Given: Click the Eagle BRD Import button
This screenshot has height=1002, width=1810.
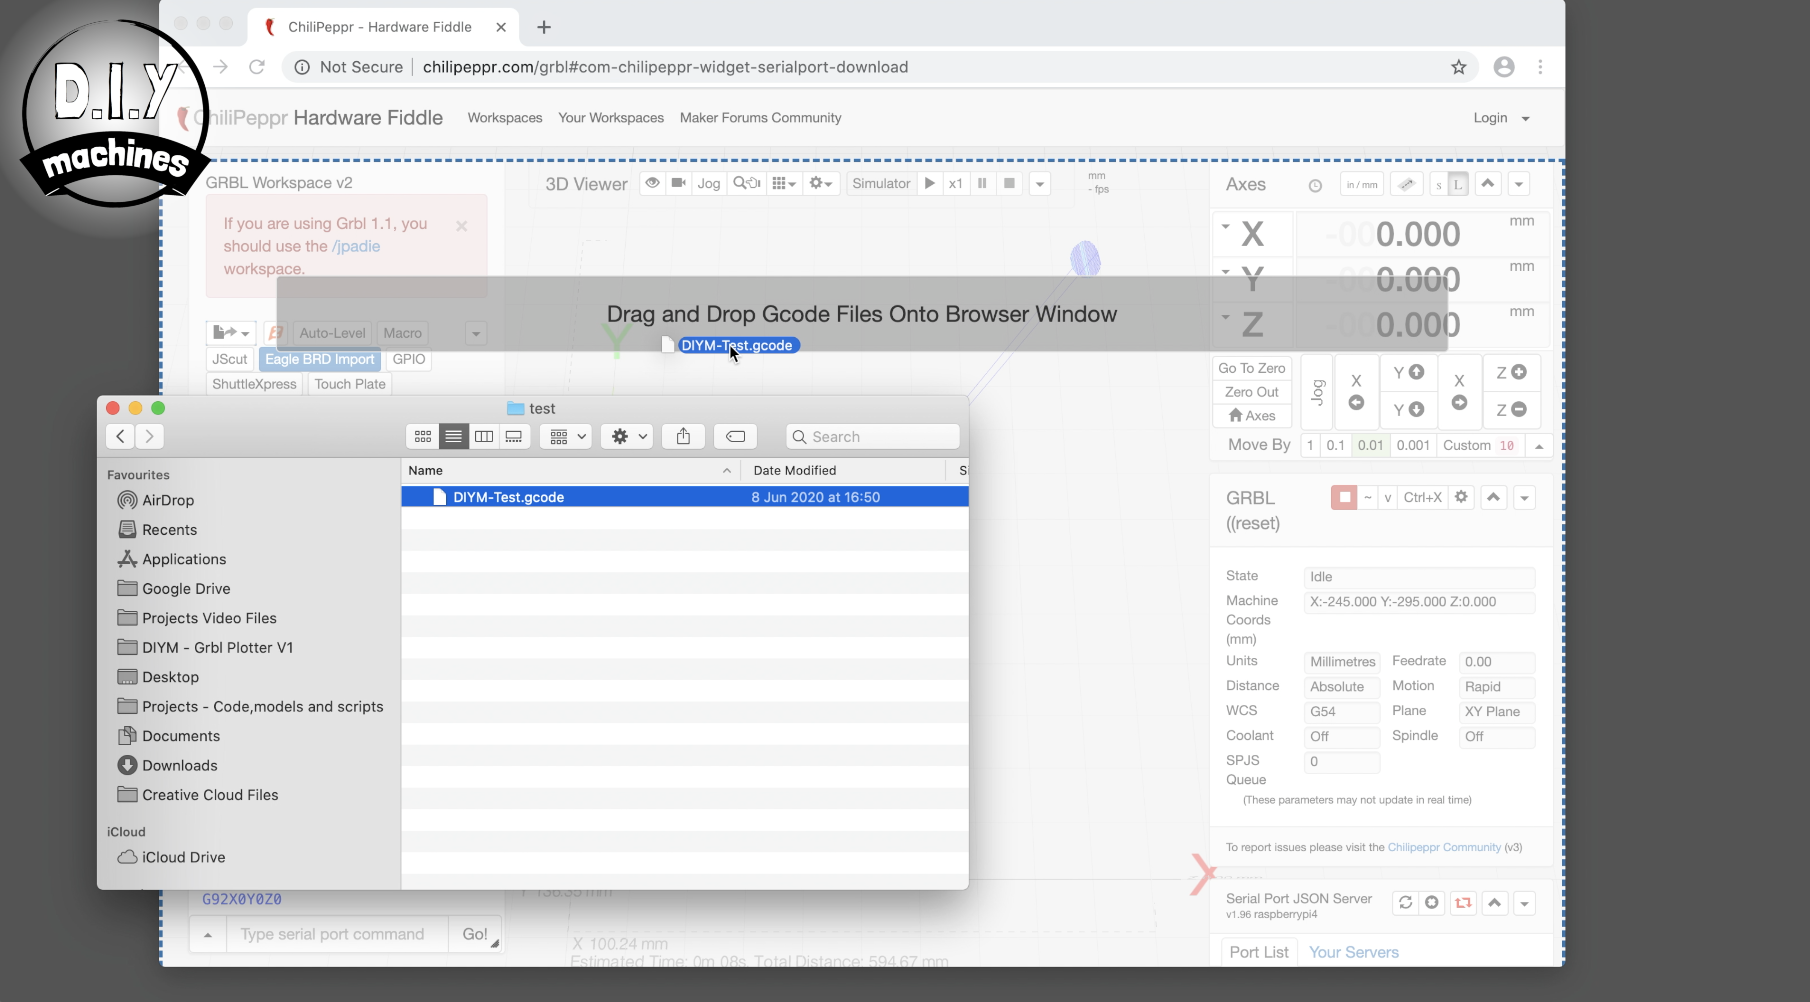Looking at the screenshot, I should pos(319,359).
